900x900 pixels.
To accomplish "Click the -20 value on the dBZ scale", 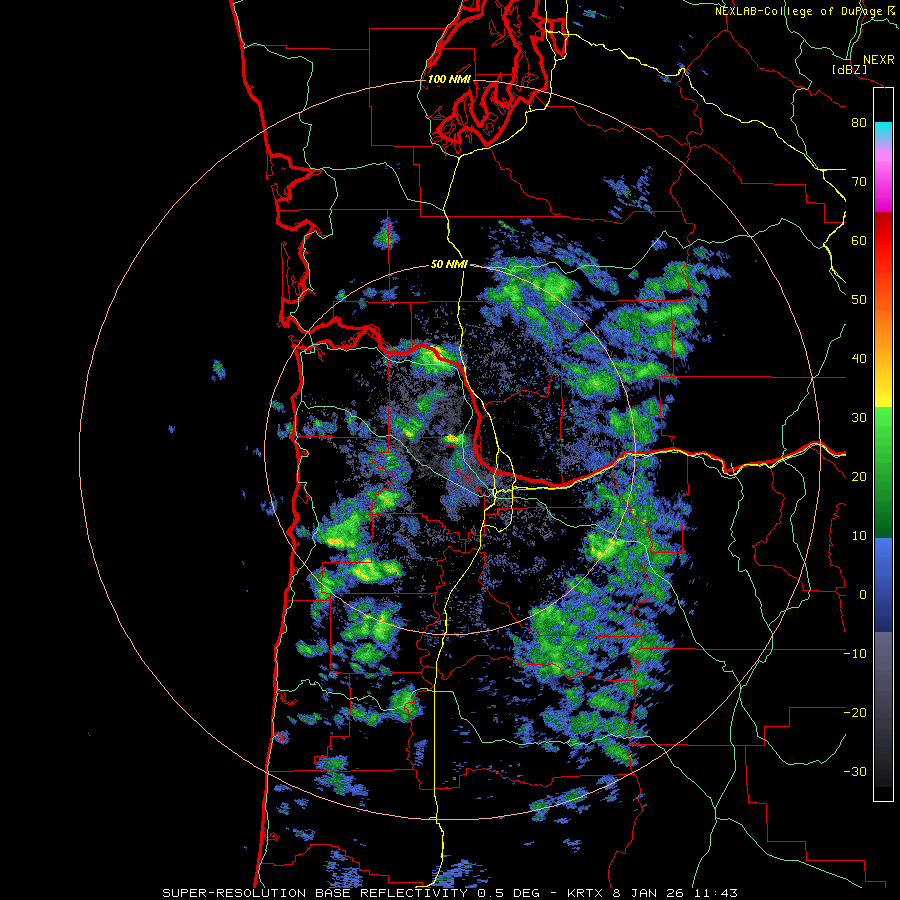I will point(855,713).
